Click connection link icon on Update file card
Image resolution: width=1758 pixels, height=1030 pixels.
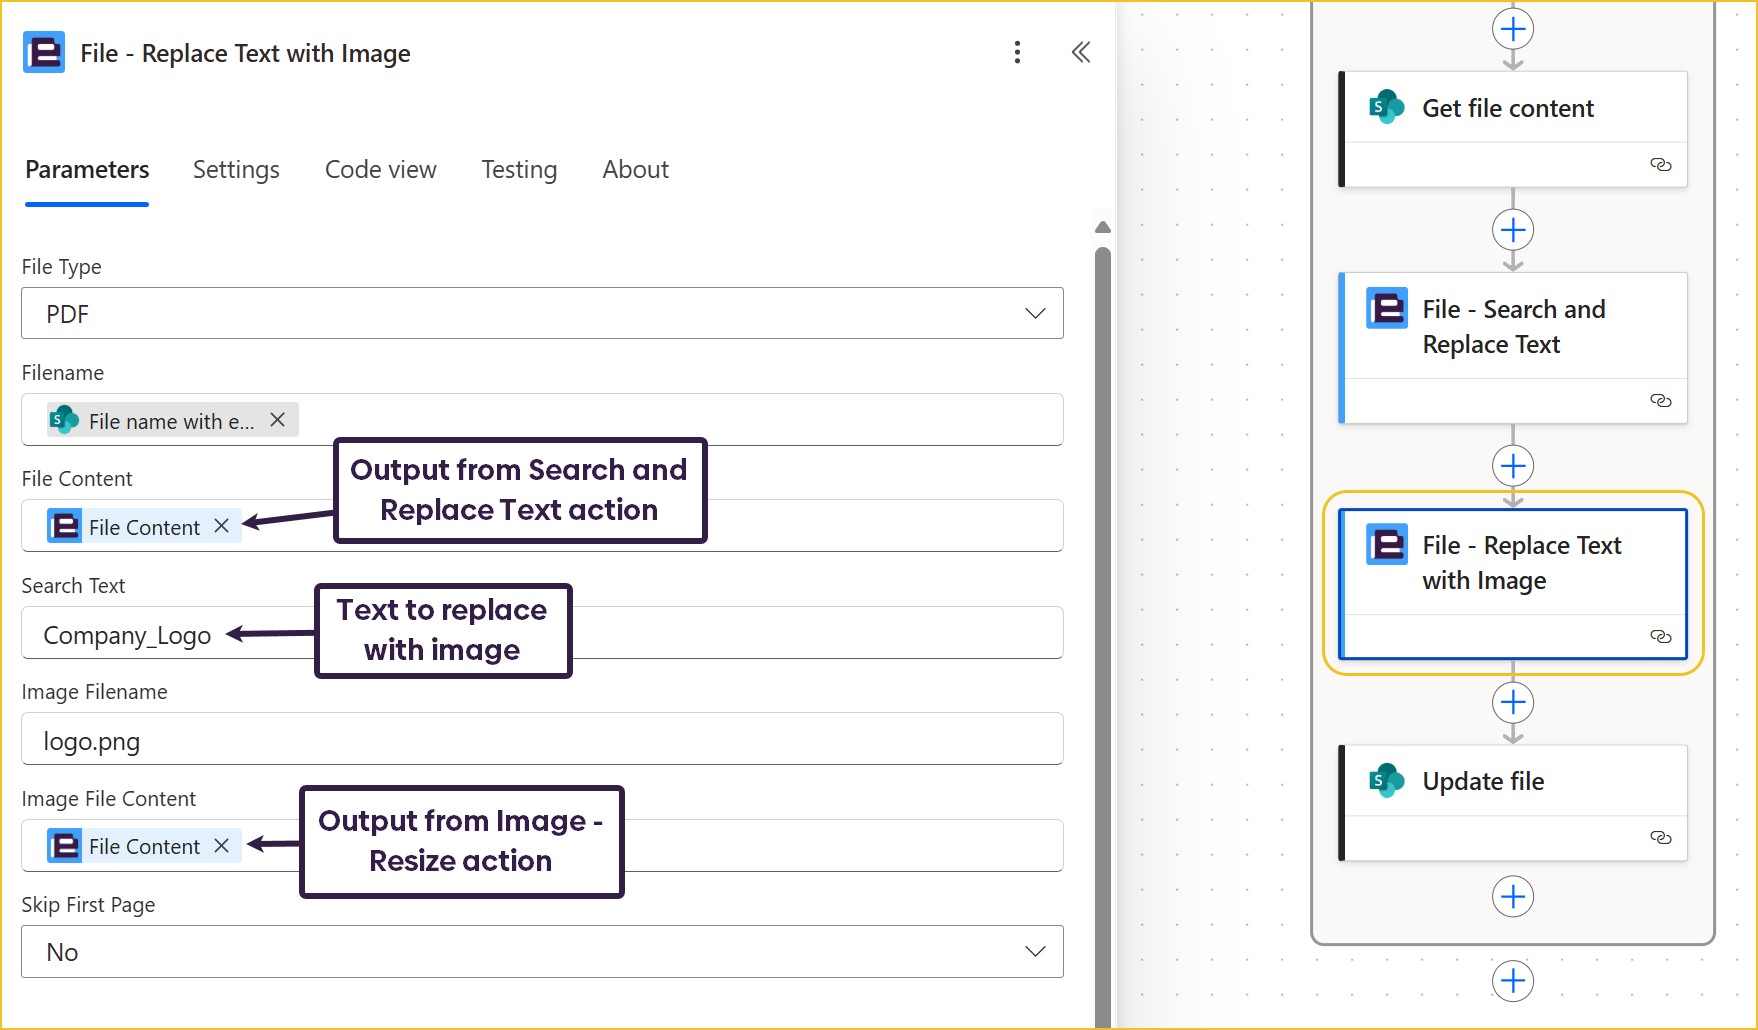tap(1660, 838)
